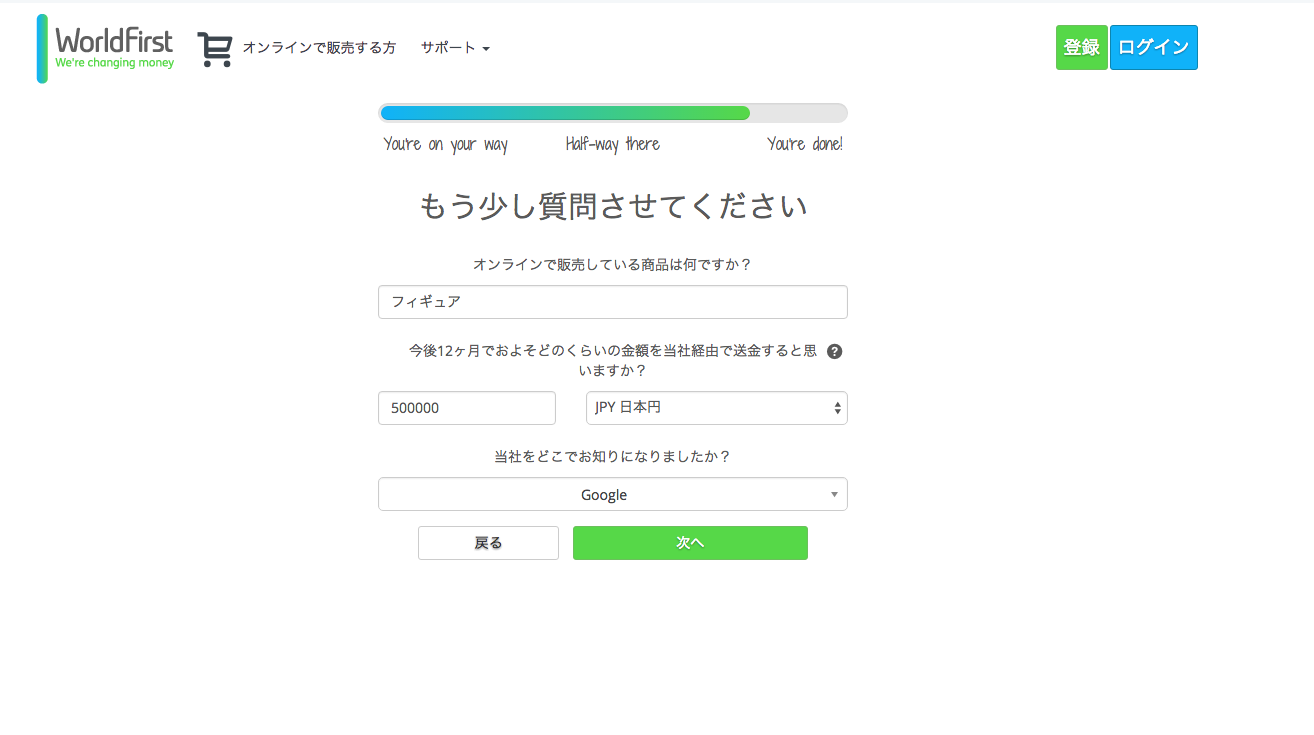
Task: Open the JPY 日本円 currency dropdown
Action: point(716,408)
